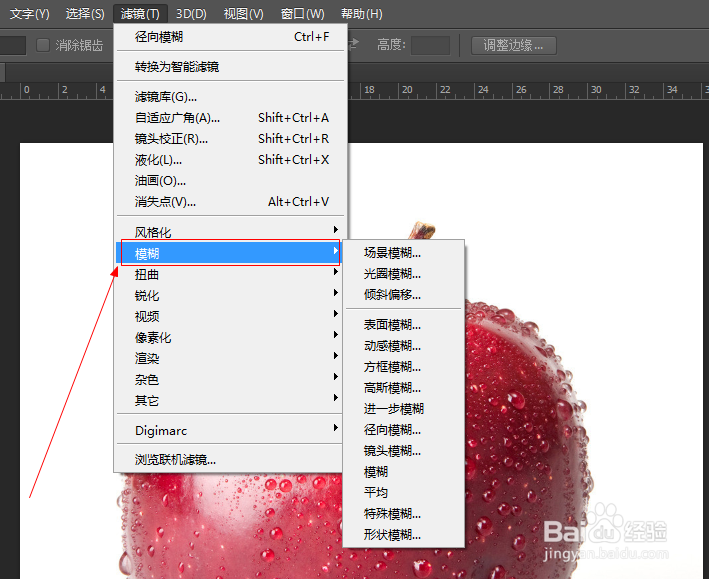Select 进一步模糊 filter
This screenshot has width=709, height=579.
click(403, 408)
